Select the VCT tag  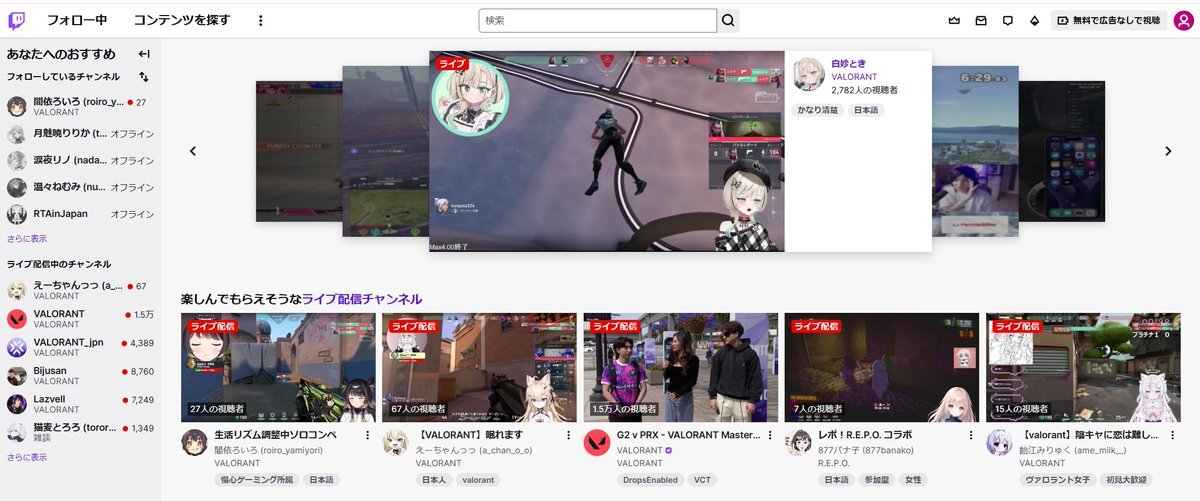(704, 480)
